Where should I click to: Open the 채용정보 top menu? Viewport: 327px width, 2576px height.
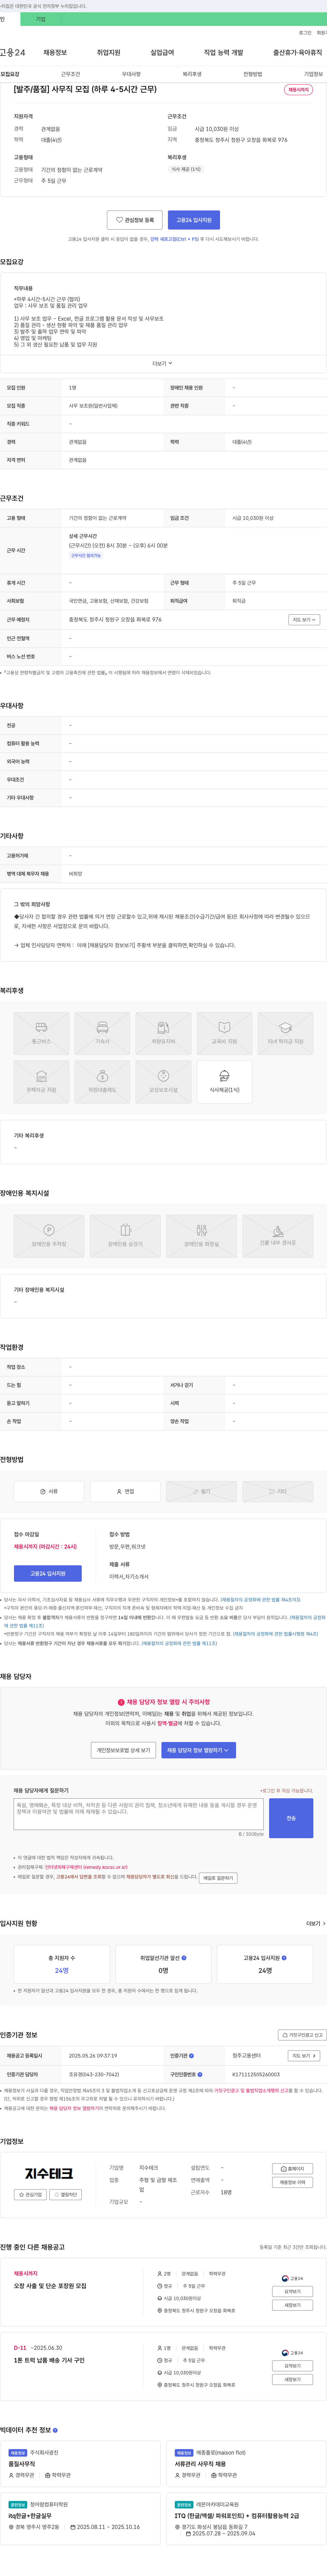pos(55,52)
